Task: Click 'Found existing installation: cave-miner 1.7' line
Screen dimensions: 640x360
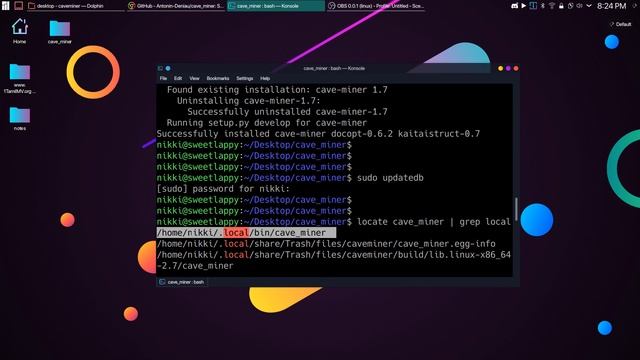Action: pyautogui.click(x=277, y=90)
